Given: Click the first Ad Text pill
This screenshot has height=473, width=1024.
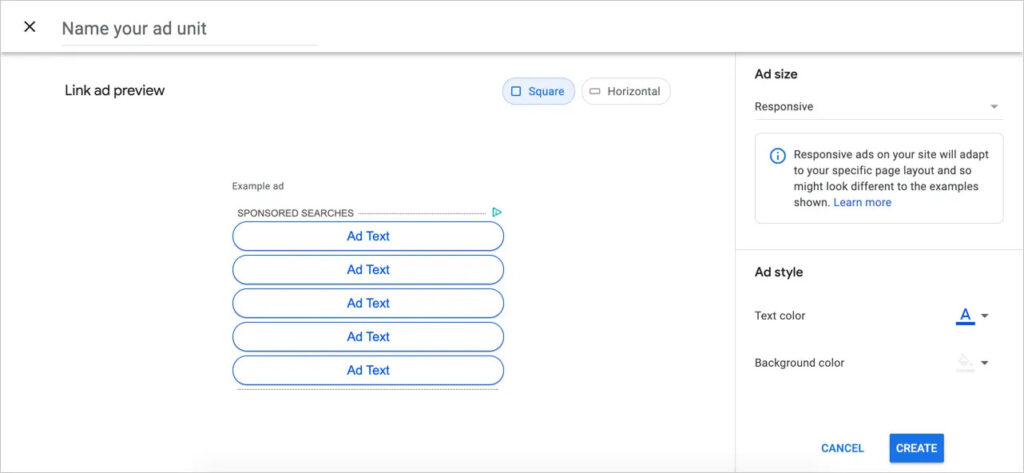Looking at the screenshot, I should tap(368, 236).
